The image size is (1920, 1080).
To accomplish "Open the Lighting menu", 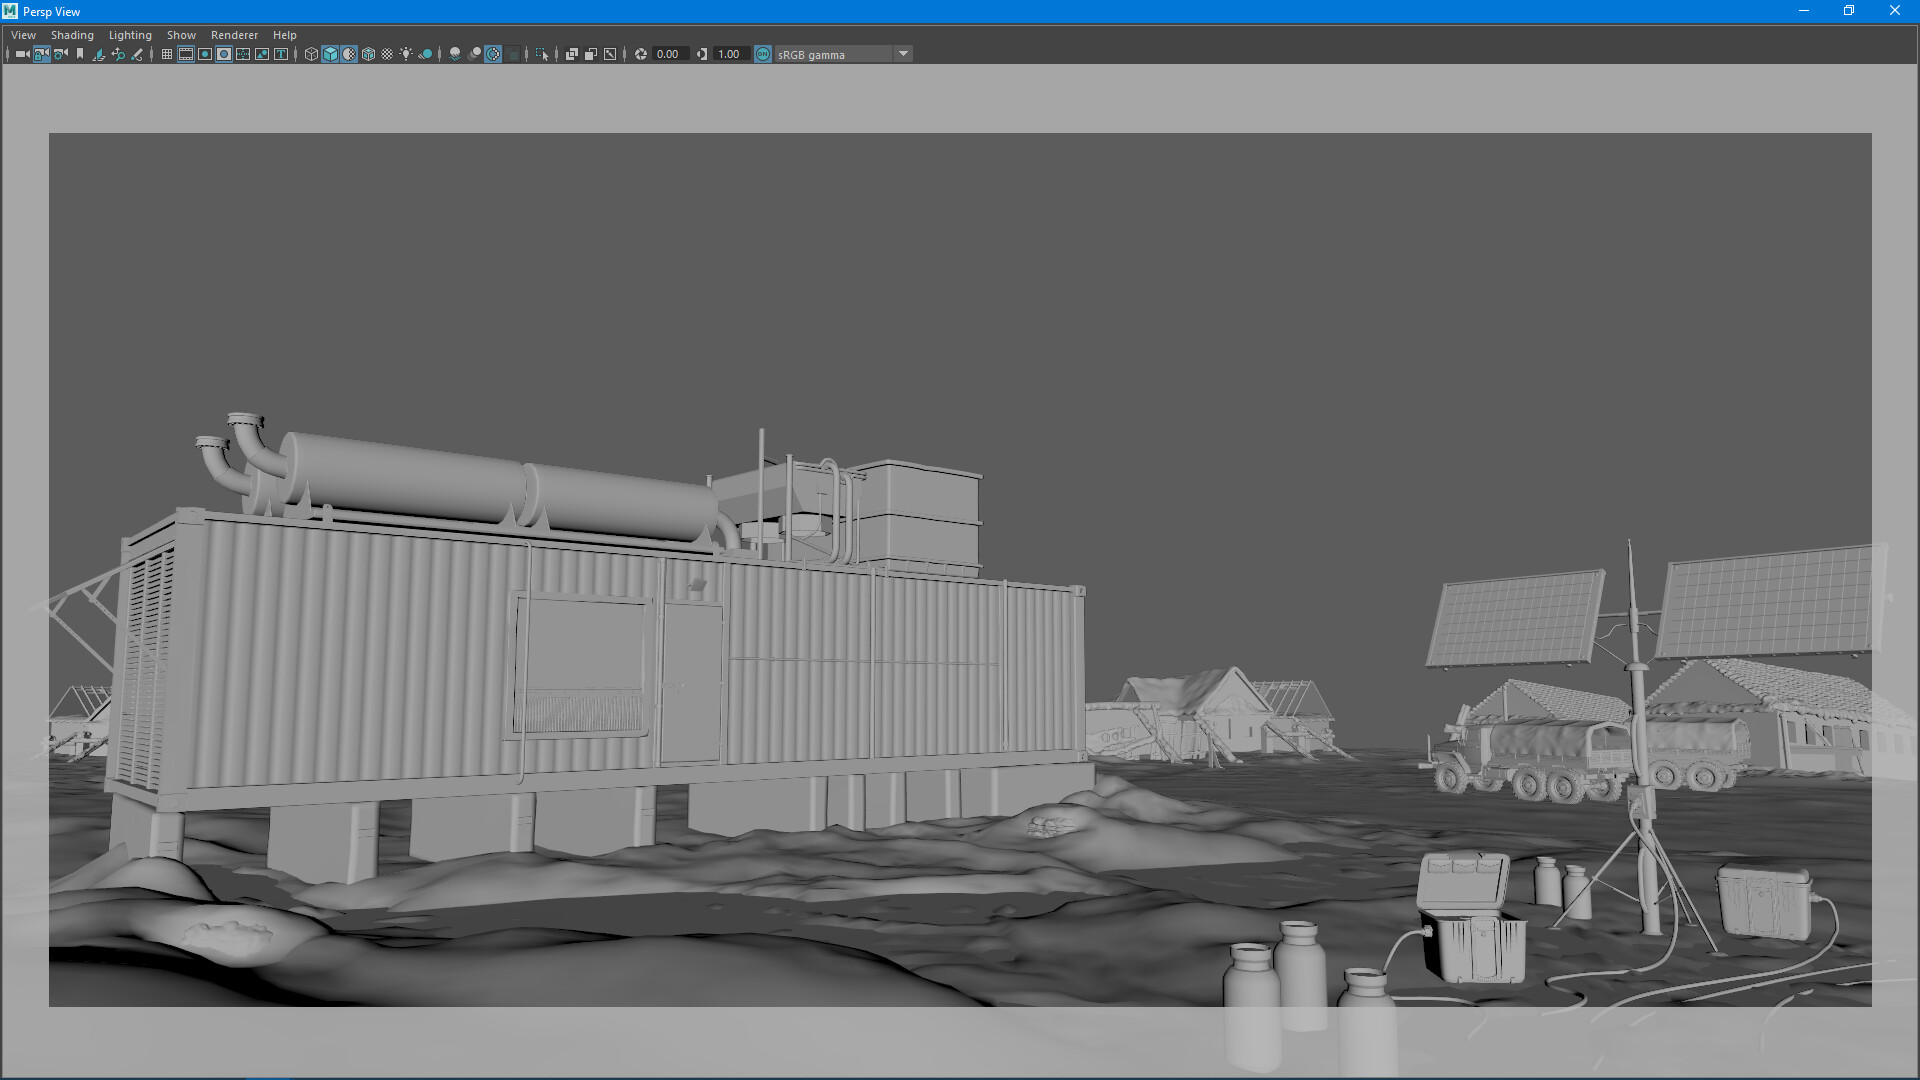I will (130, 35).
